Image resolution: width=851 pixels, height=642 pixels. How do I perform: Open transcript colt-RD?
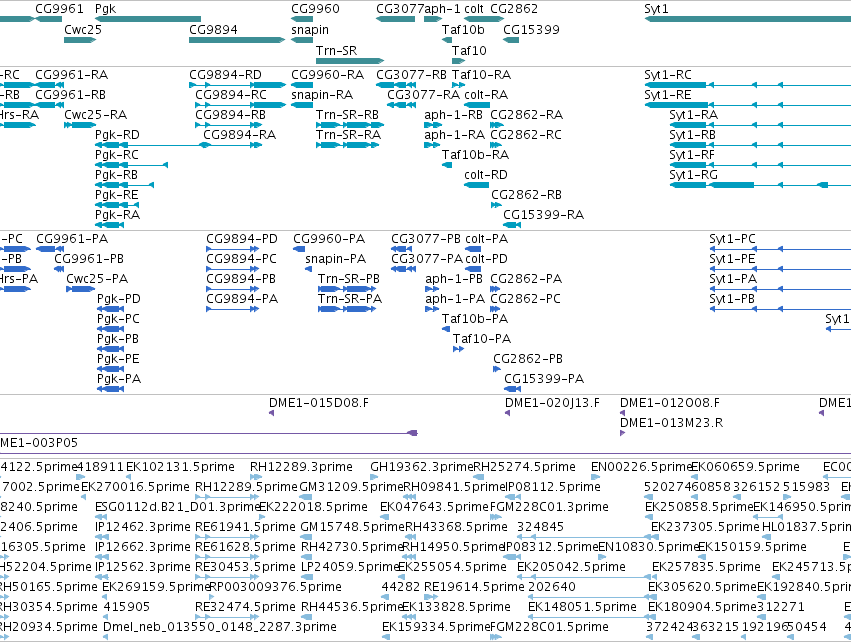tap(486, 175)
